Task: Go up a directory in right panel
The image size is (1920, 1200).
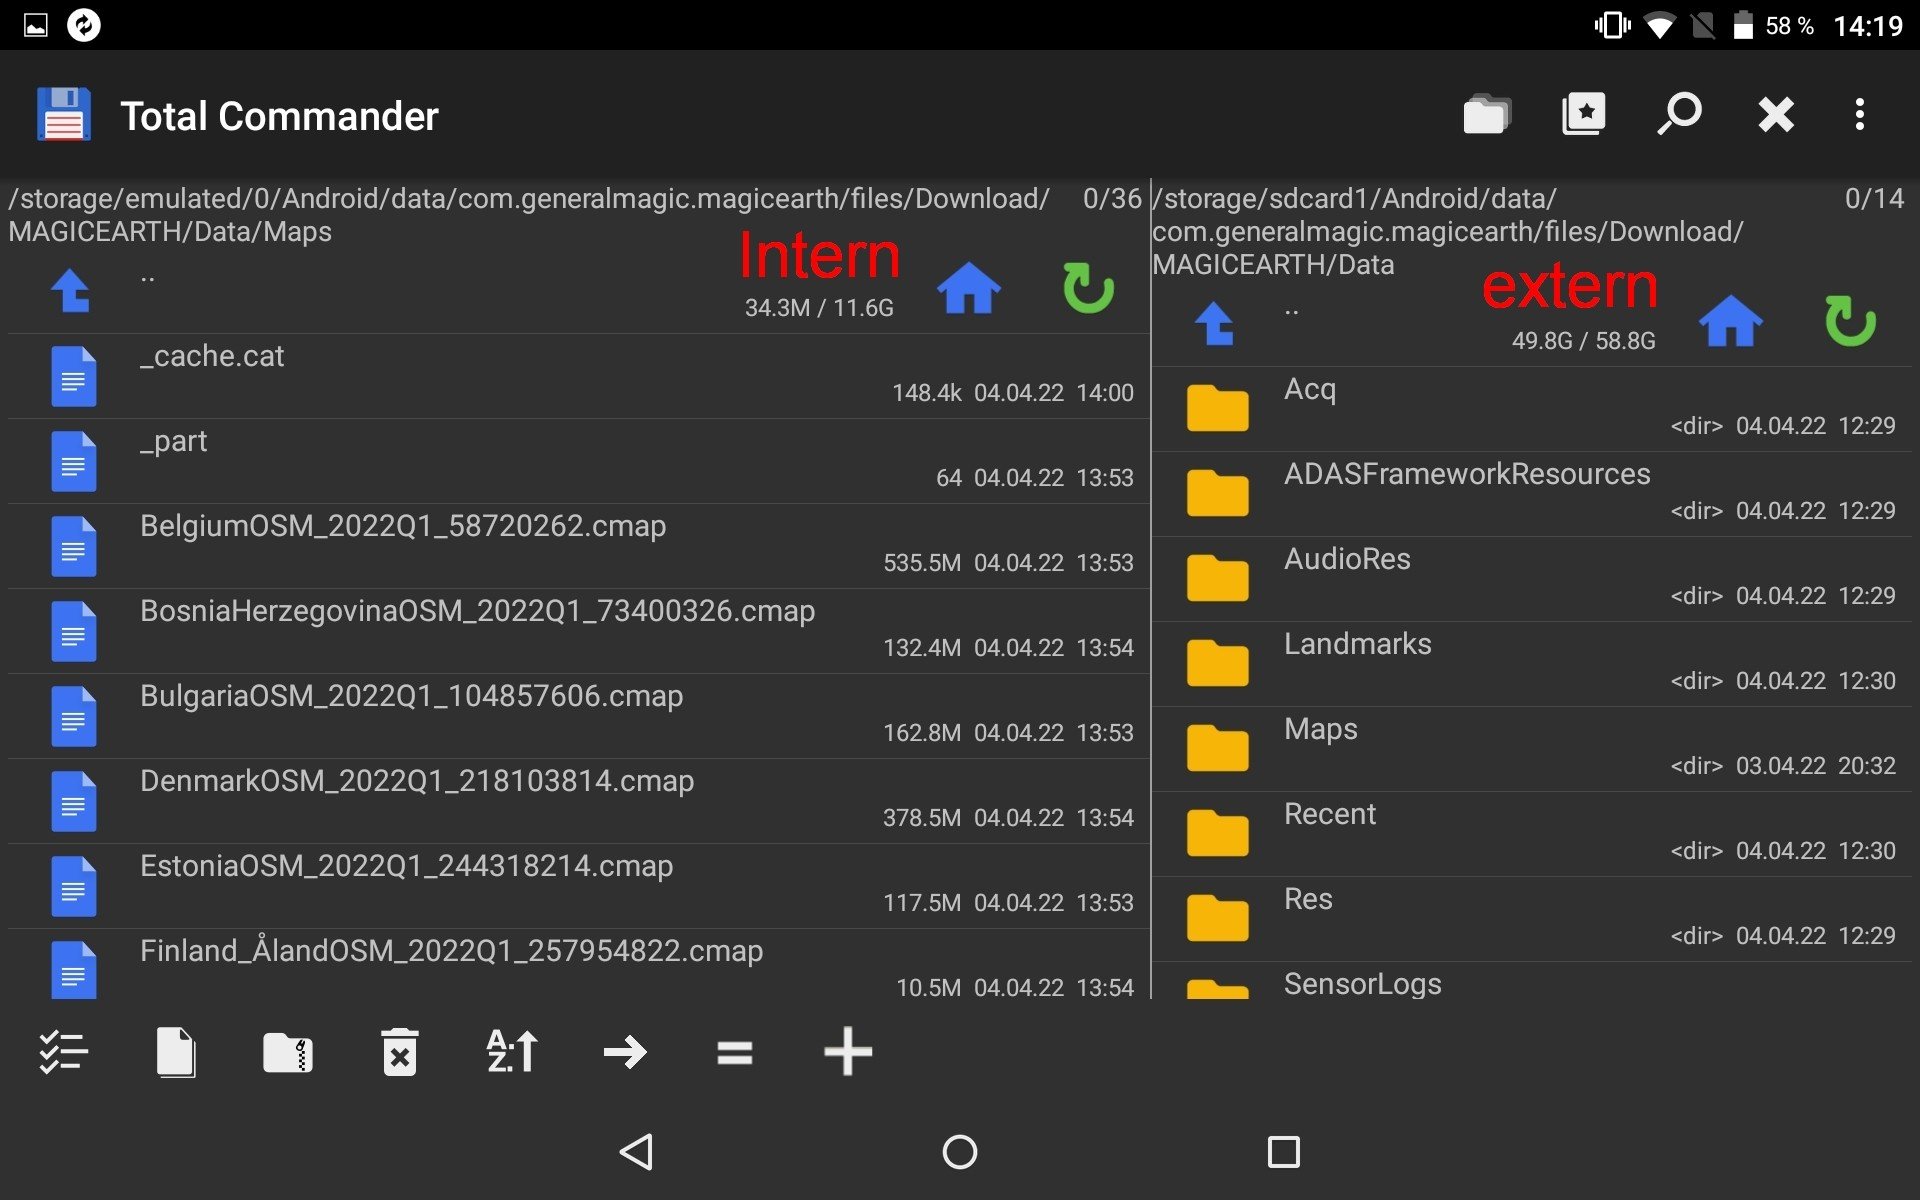Action: [1215, 324]
